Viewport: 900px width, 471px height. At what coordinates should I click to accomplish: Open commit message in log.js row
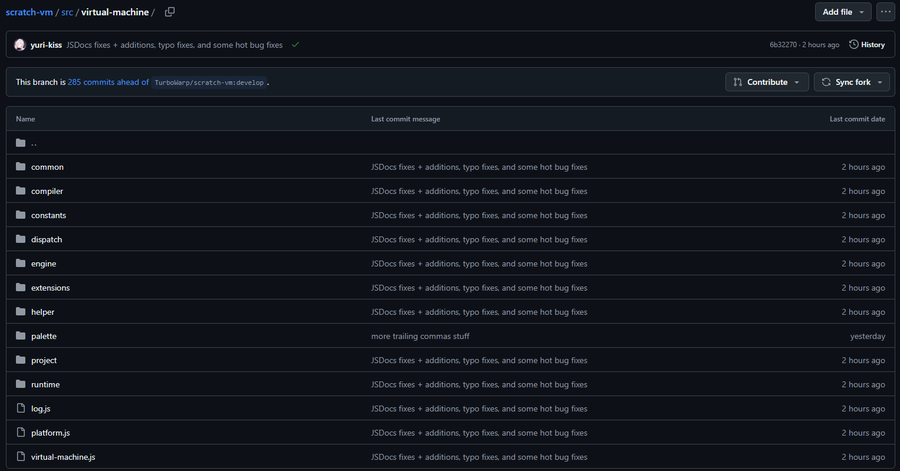tap(479, 408)
